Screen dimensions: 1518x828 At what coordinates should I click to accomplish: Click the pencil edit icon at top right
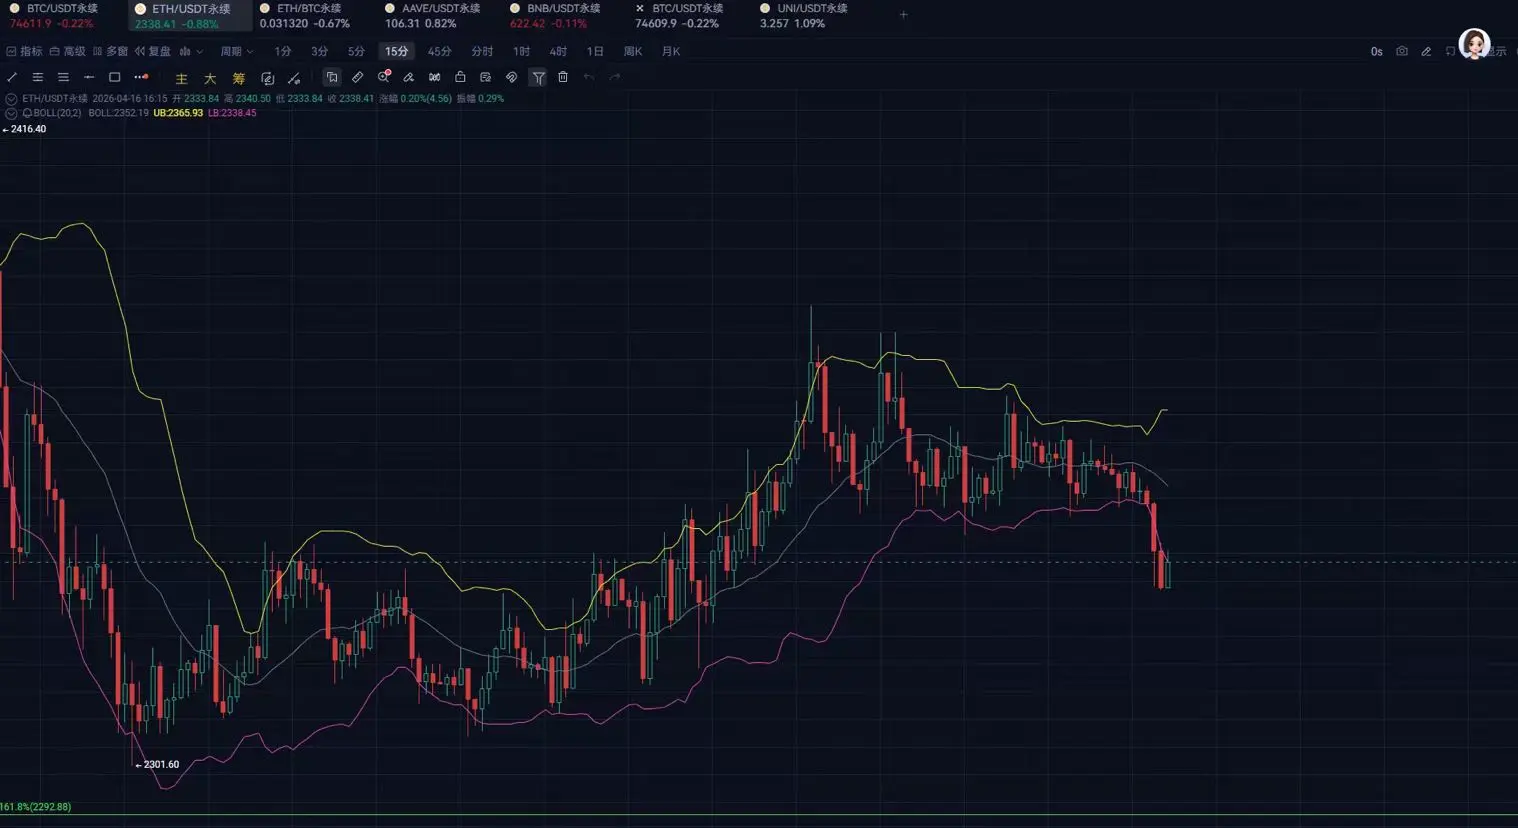(1427, 51)
